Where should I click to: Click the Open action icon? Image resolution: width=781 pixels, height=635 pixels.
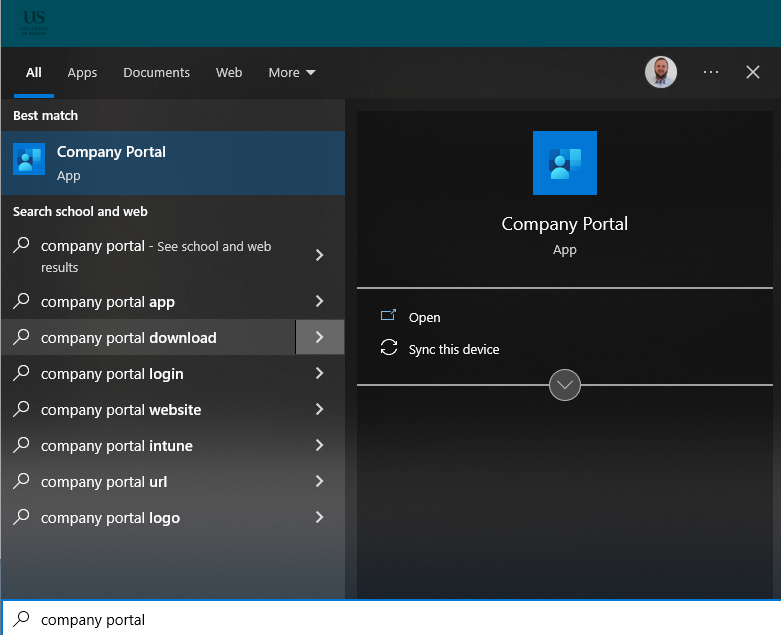389,315
